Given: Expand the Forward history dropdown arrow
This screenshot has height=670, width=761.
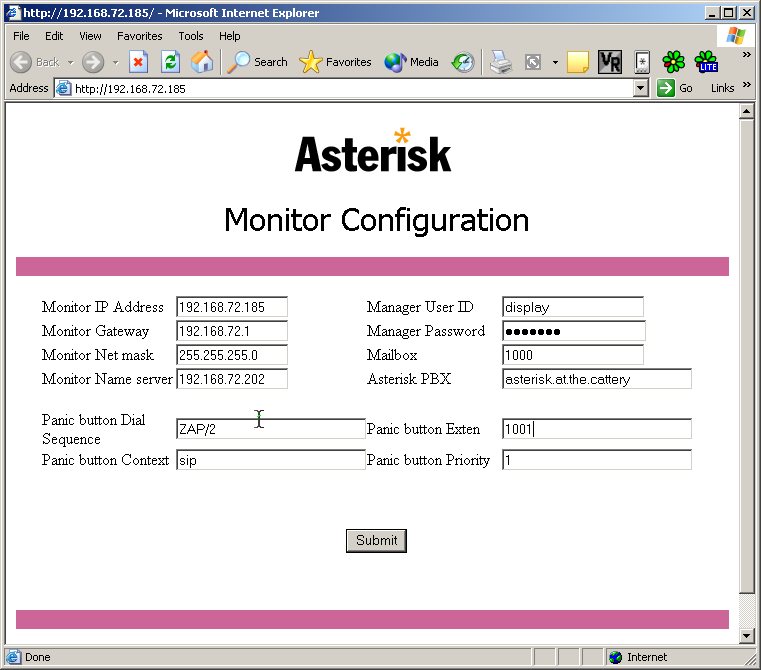Looking at the screenshot, I should point(115,62).
